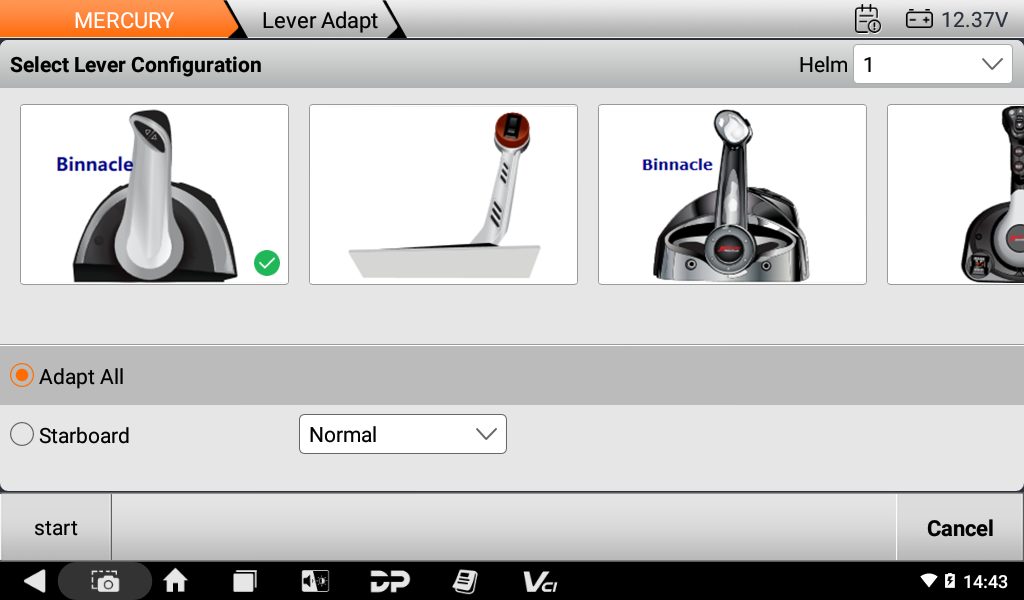Open the Normal mode dropdown
The width and height of the screenshot is (1024, 600).
tap(402, 435)
